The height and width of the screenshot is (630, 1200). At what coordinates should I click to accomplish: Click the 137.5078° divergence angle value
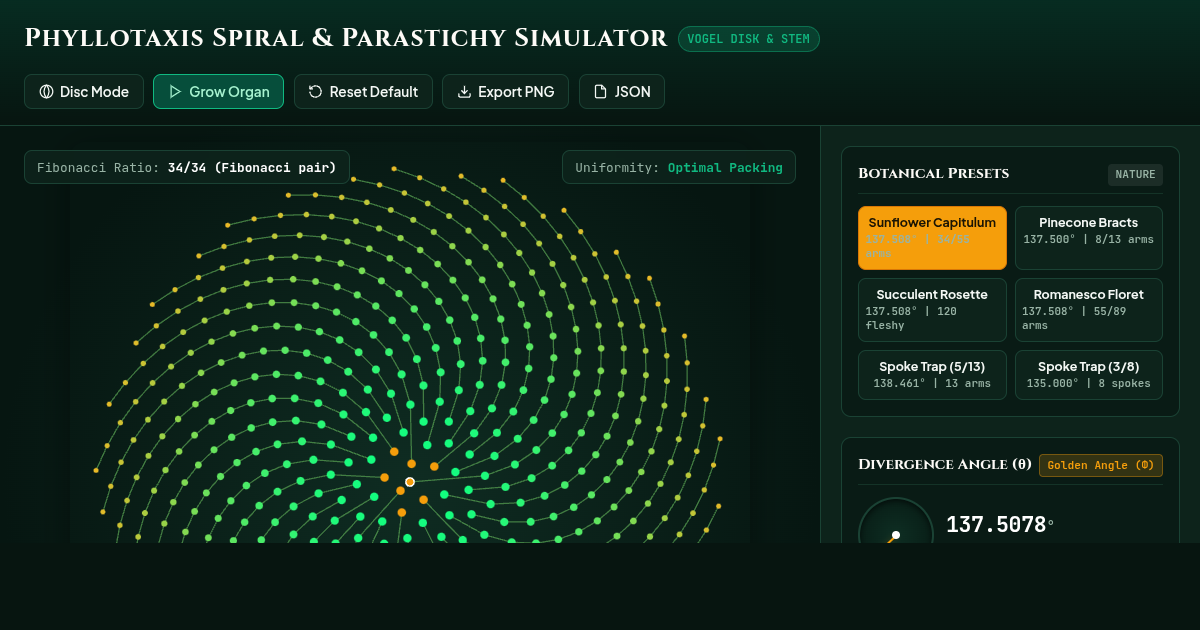(x=1000, y=525)
